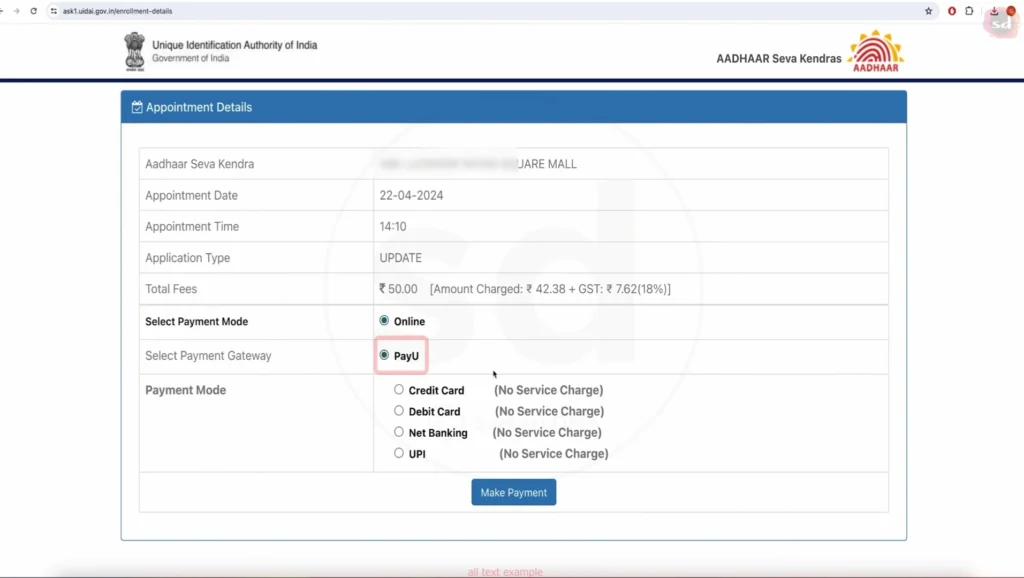
Task: Click the Government of India emblem
Action: point(134,51)
